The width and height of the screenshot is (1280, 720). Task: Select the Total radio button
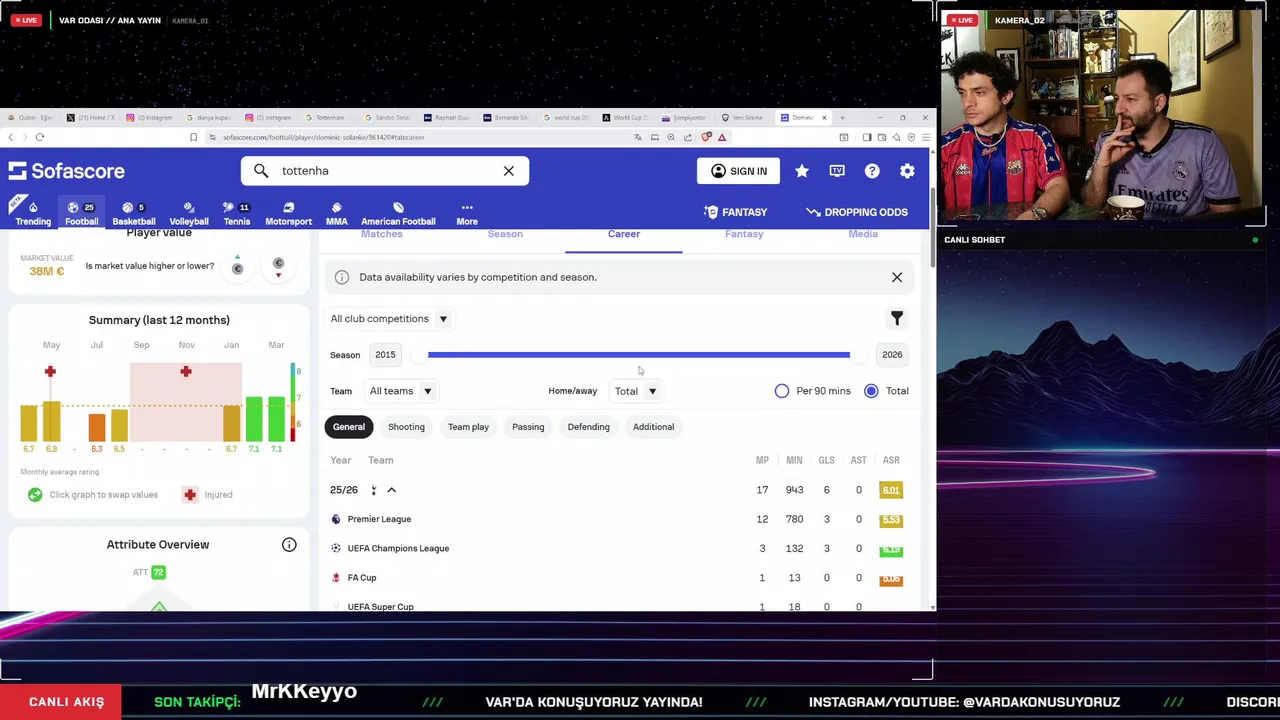coord(871,391)
